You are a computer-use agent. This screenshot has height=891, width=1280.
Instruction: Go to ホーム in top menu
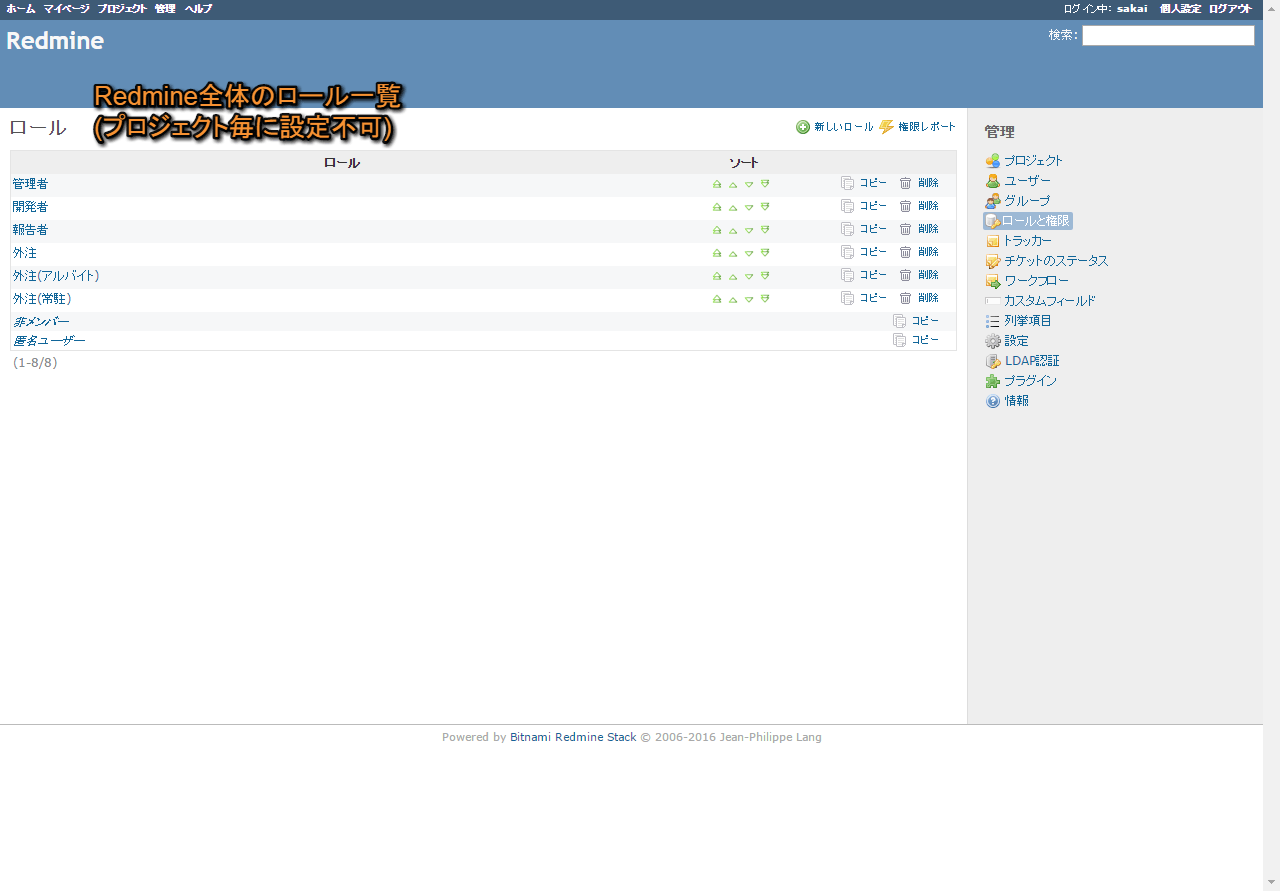(x=21, y=8)
